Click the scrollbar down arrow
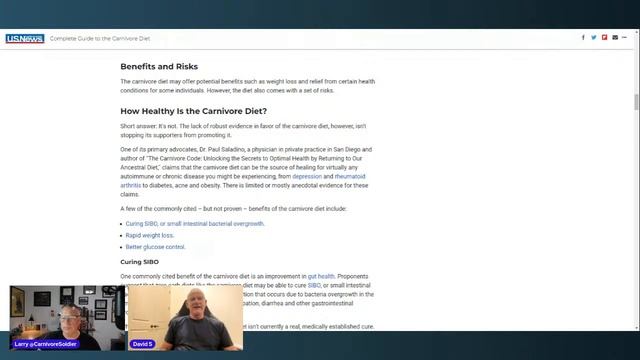The width and height of the screenshot is (640, 360). [636, 328]
